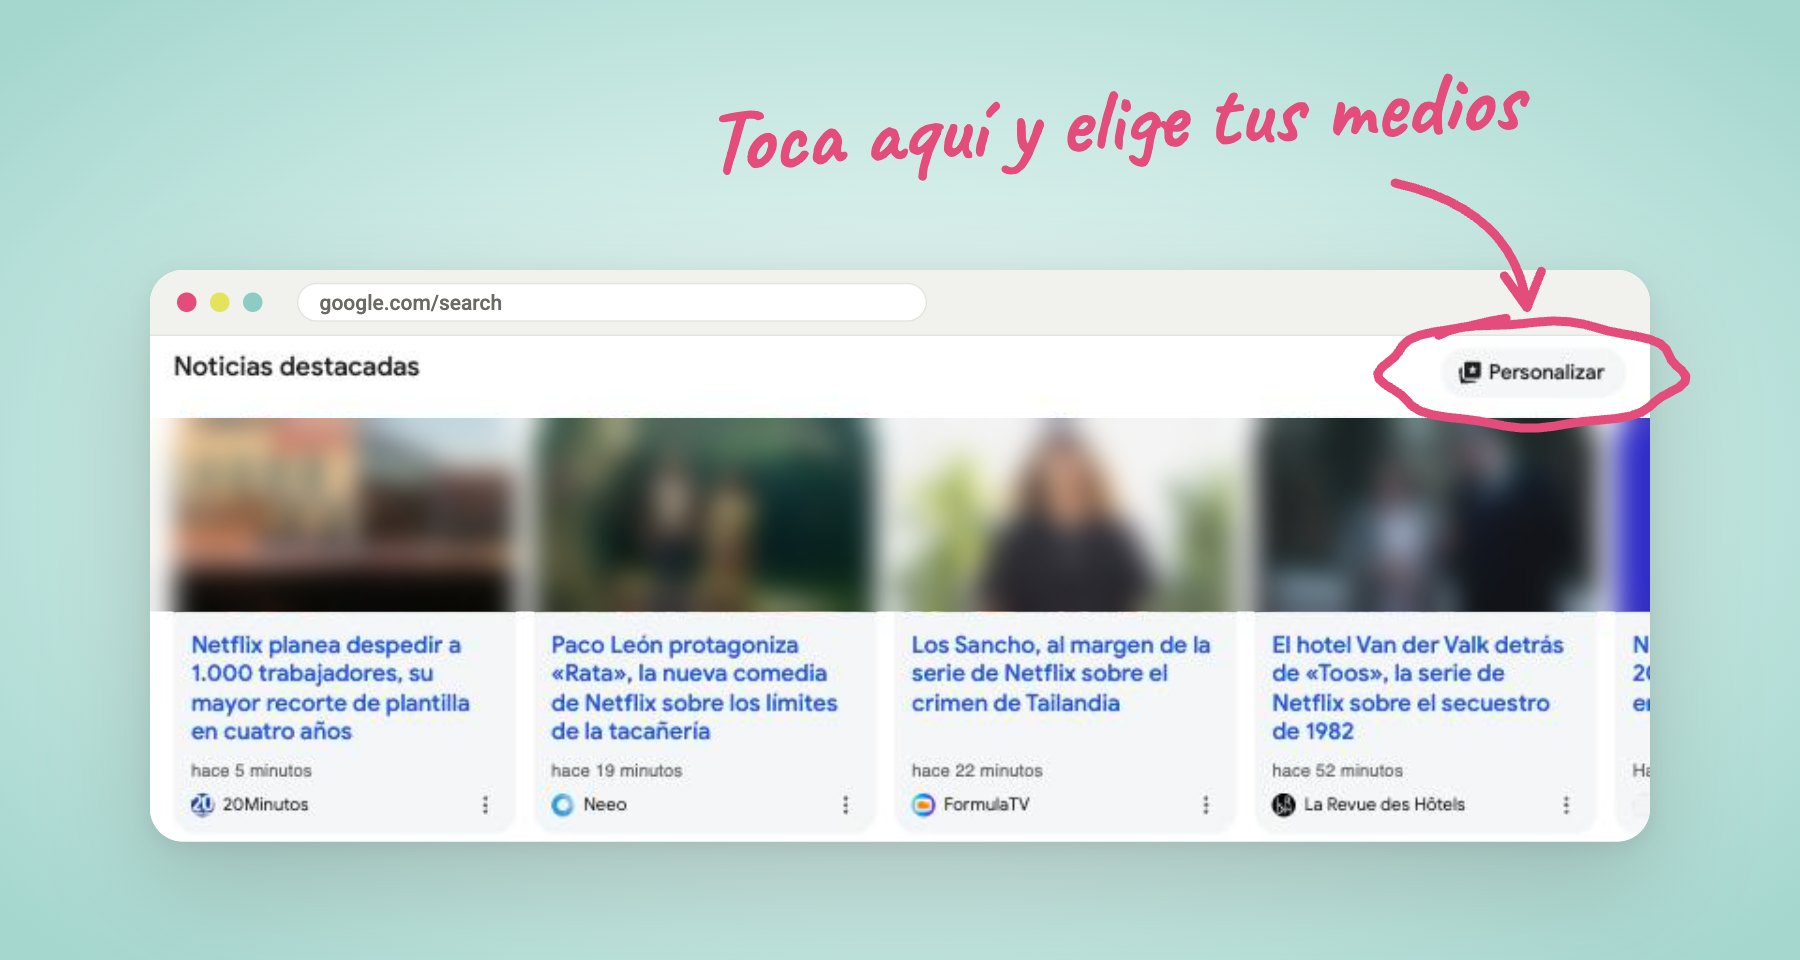This screenshot has width=1800, height=960.
Task: Click the 20Minutos source name
Action: pyautogui.click(x=265, y=804)
